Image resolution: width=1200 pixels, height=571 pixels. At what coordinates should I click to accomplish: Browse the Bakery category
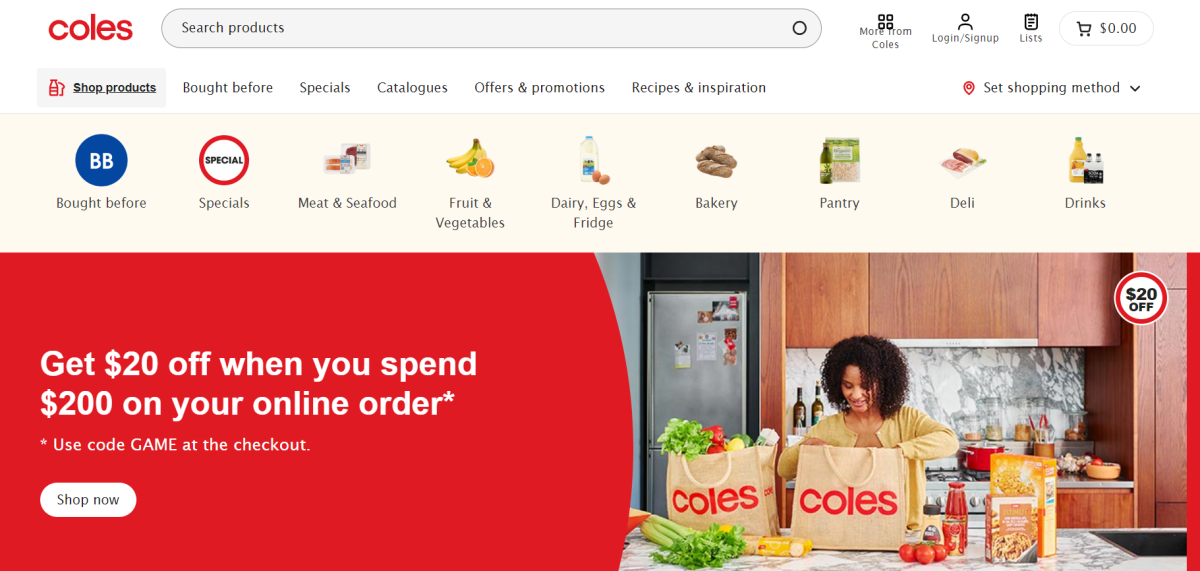pyautogui.click(x=716, y=173)
